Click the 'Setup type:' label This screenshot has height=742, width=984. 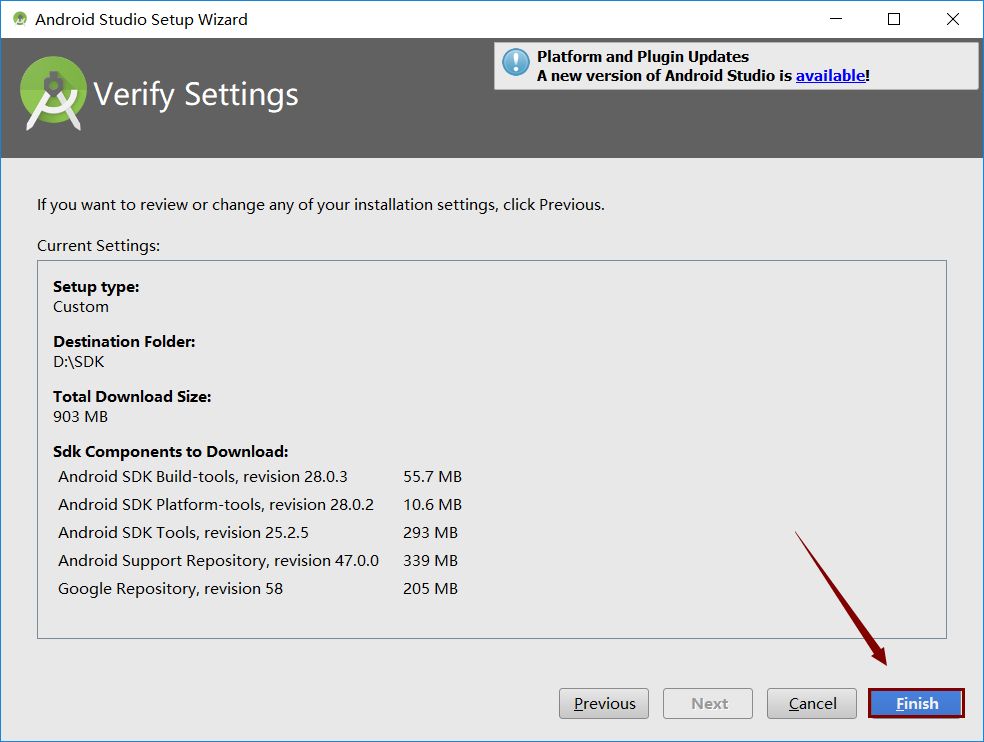96,287
